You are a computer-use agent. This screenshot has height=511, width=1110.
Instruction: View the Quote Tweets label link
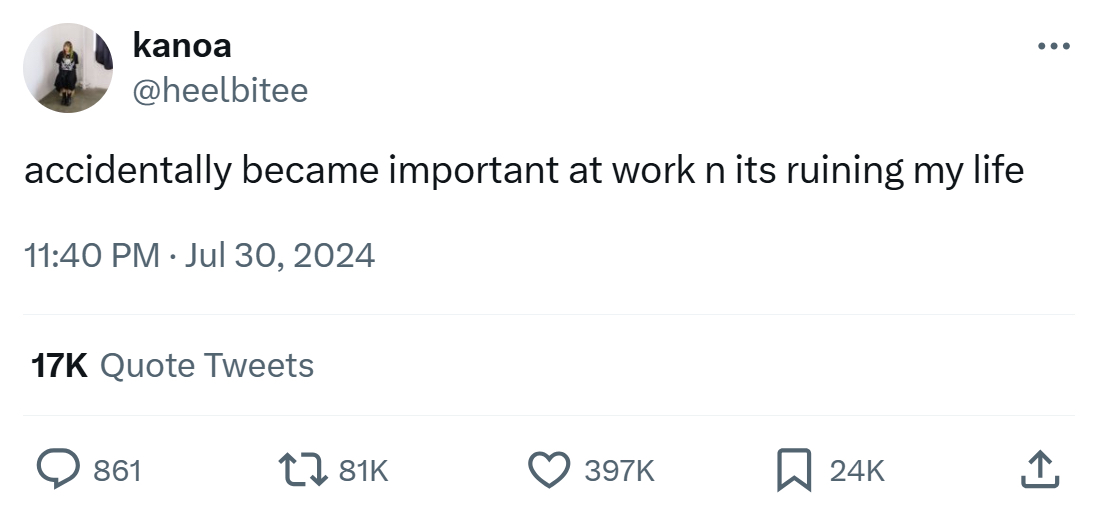coord(207,366)
